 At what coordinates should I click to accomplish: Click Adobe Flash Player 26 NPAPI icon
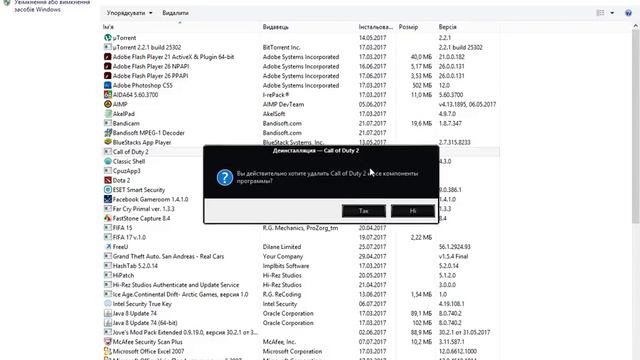108,66
